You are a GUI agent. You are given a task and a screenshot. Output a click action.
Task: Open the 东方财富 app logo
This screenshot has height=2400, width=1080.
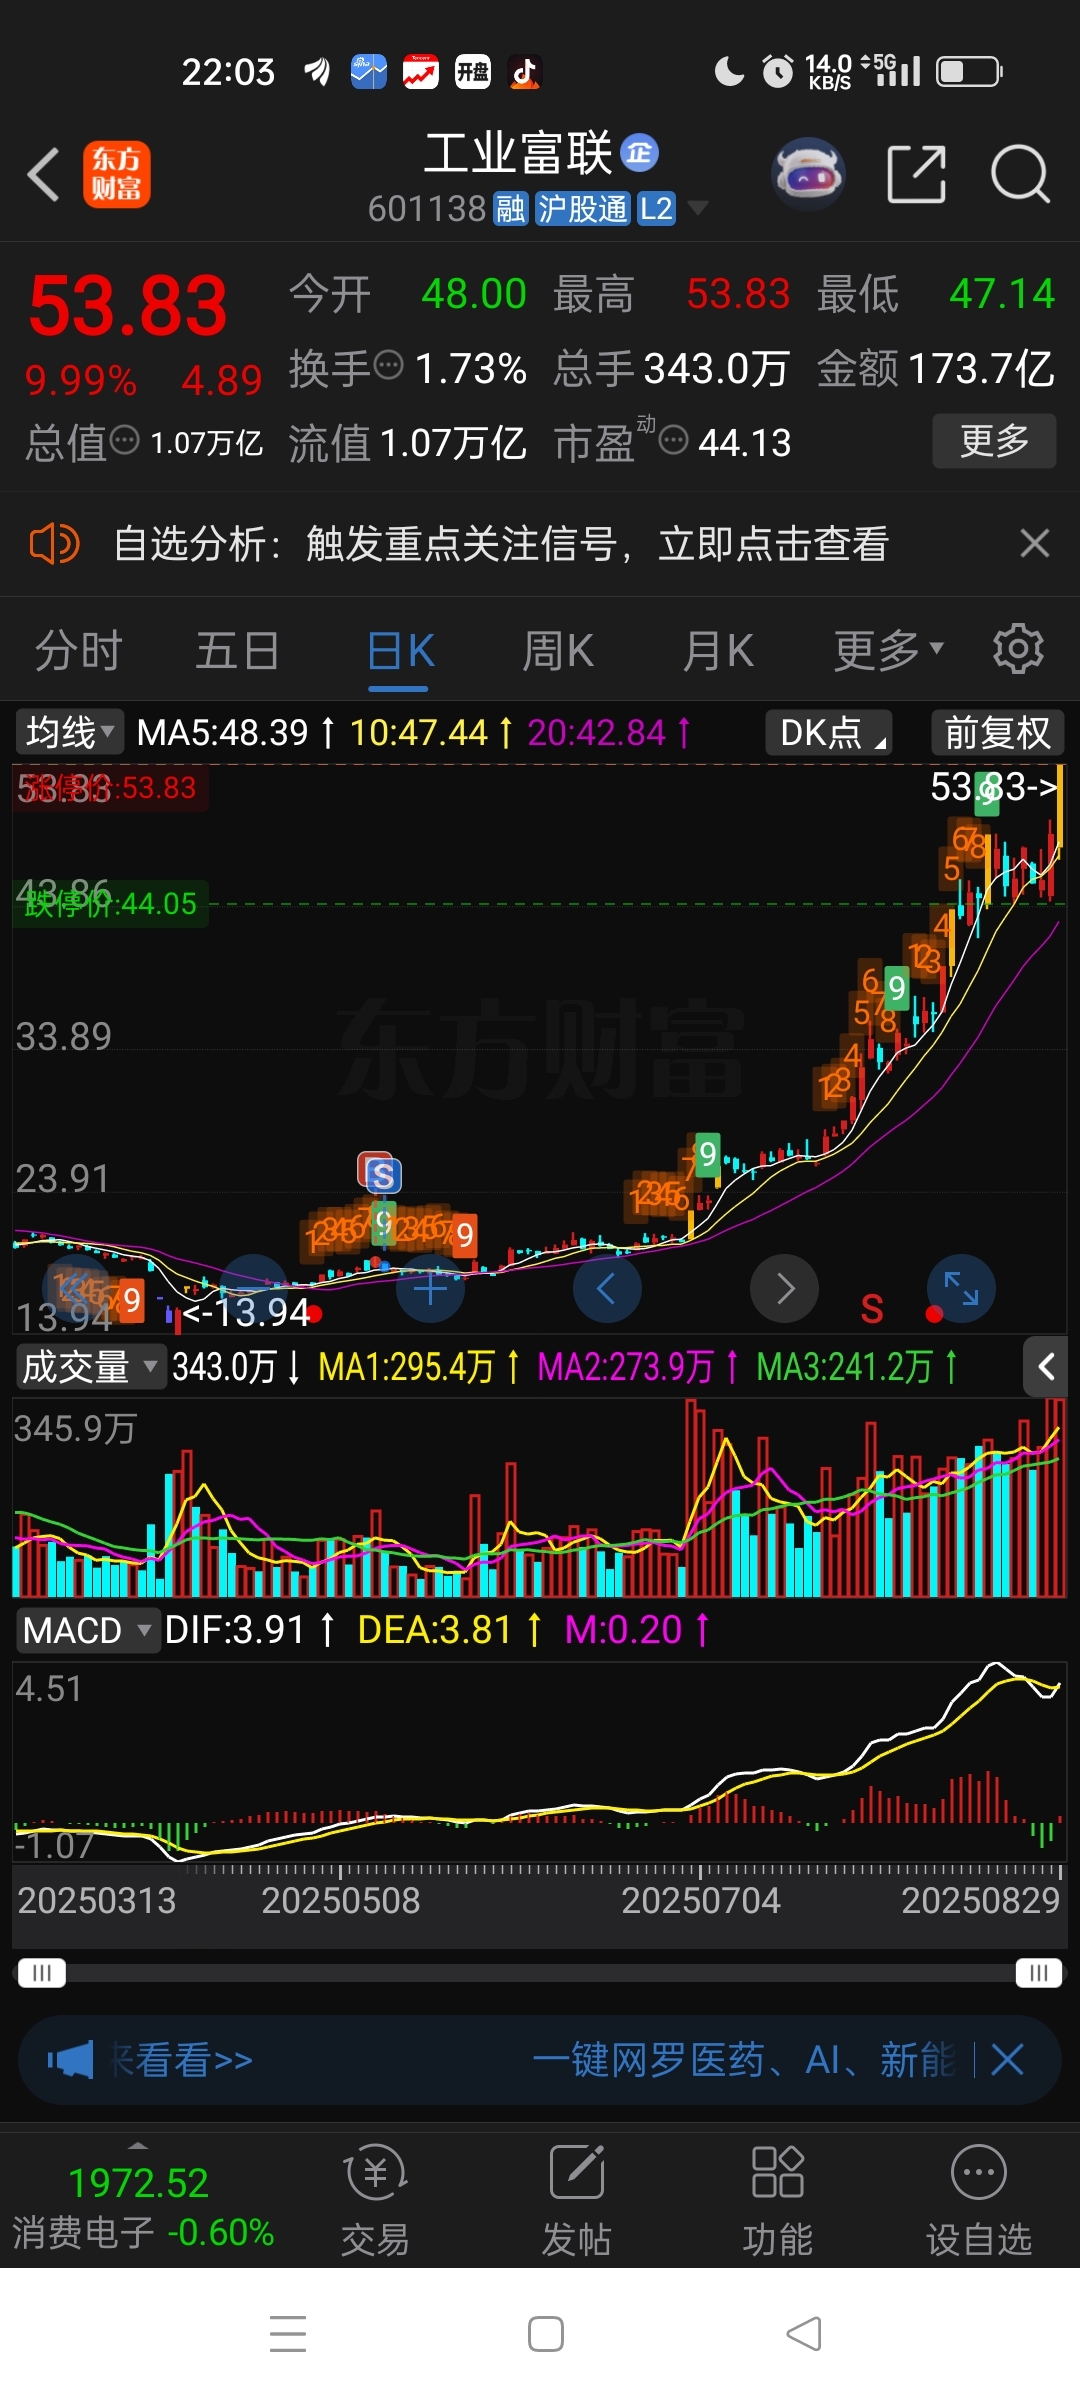coord(117,174)
